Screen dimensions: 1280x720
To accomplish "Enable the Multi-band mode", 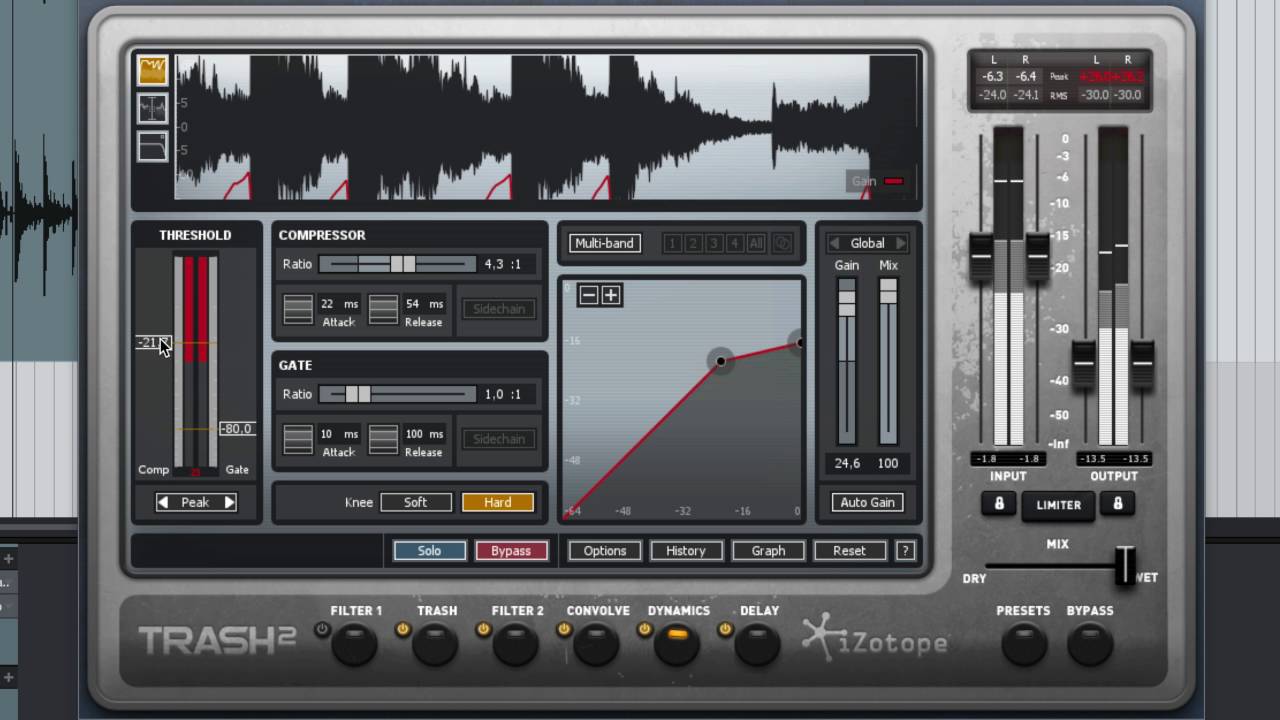I will (604, 243).
